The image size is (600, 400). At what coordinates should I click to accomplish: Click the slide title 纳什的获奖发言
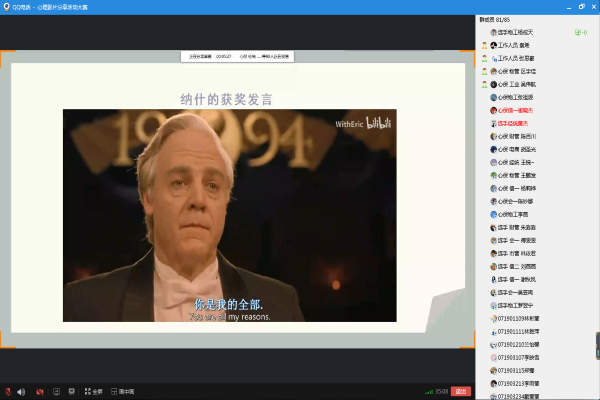click(x=227, y=100)
